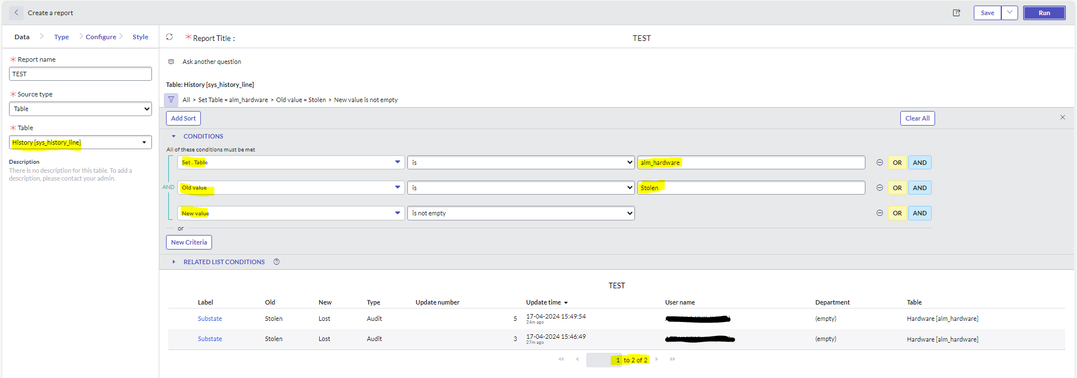Click the alm_hardware value field
Screen dimensions: 1077x378
pos(751,163)
